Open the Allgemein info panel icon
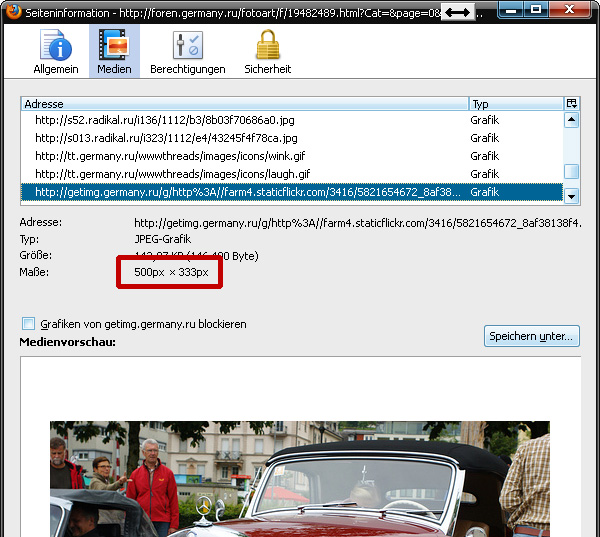The image size is (600, 537). pyautogui.click(x=56, y=51)
